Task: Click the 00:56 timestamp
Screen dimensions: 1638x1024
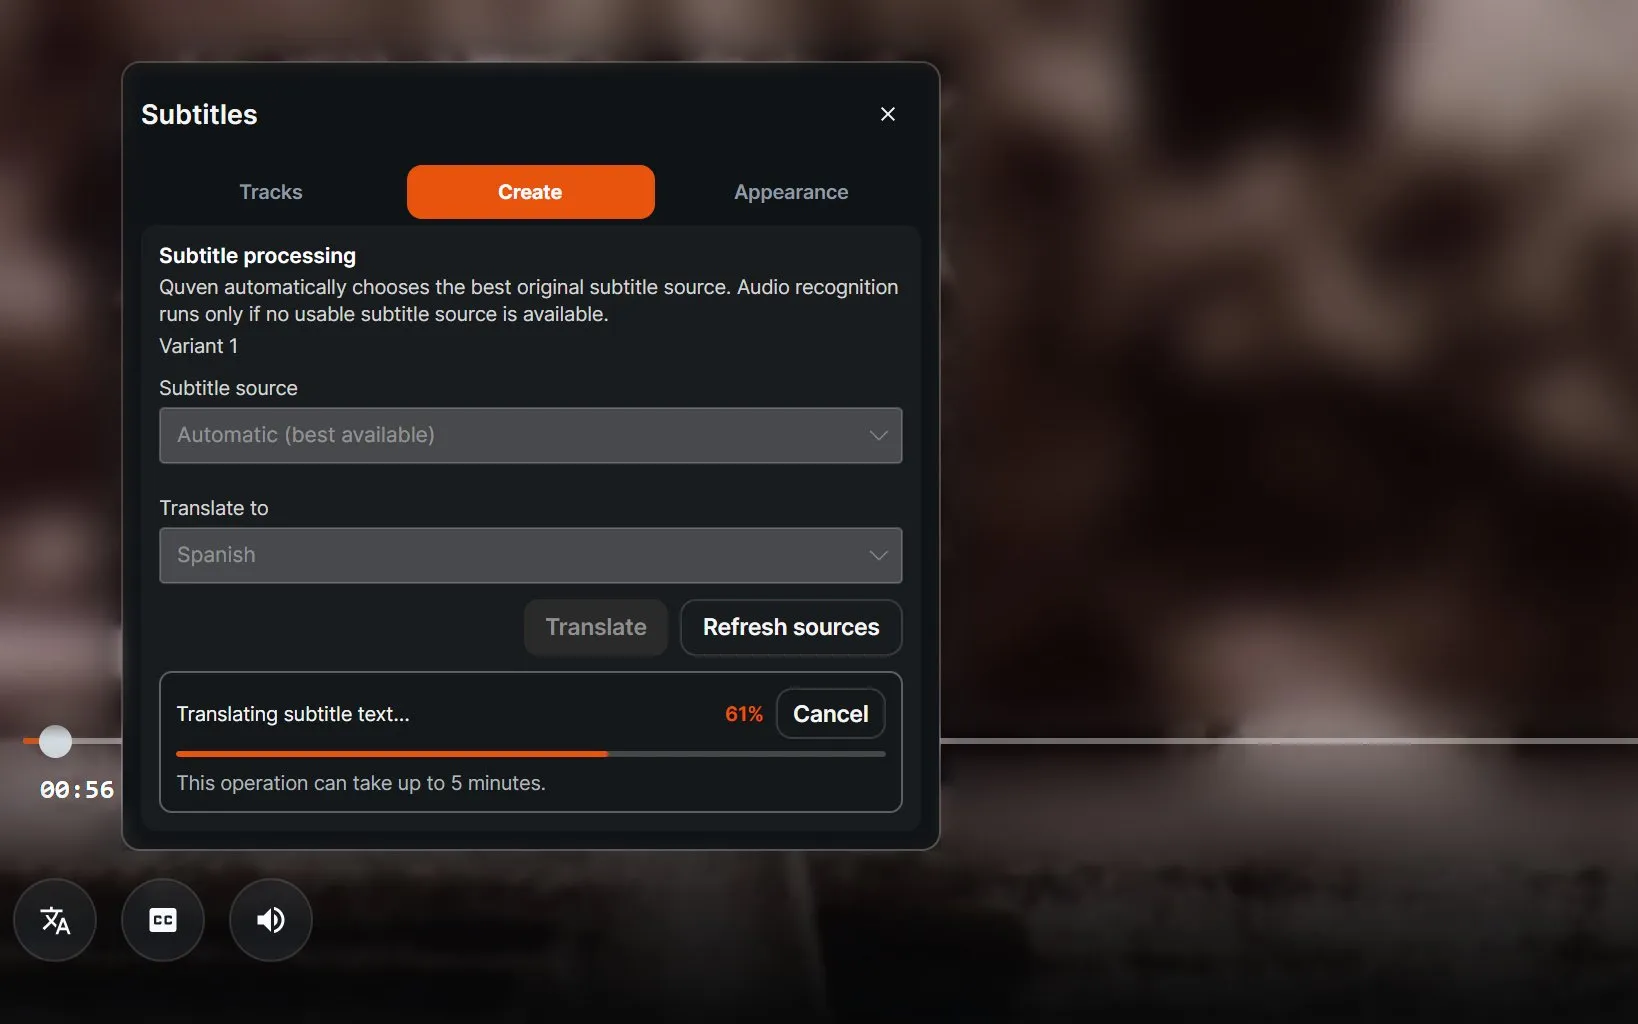Action: 77,790
